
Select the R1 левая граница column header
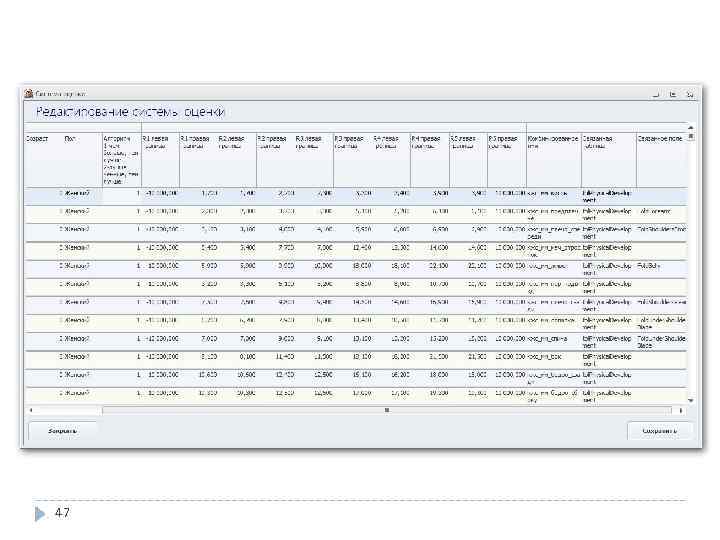click(160, 159)
